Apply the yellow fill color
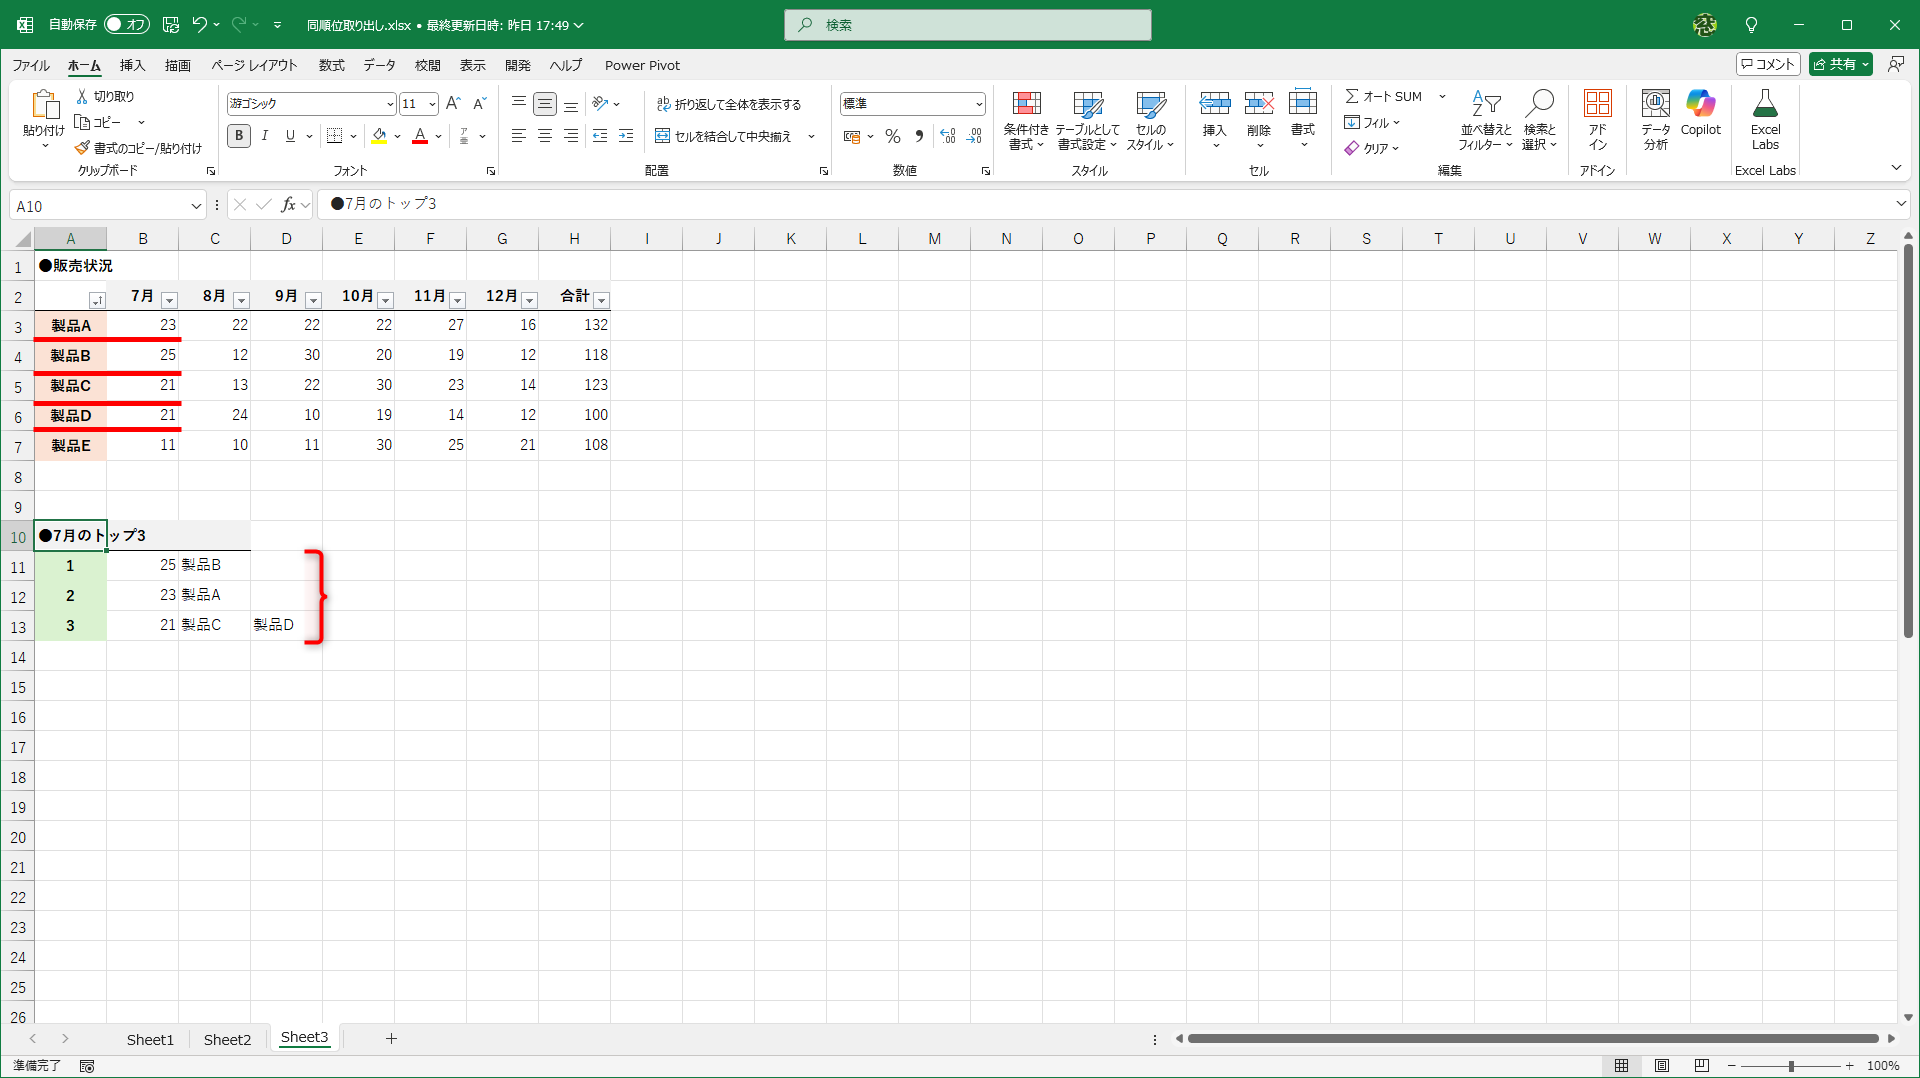The image size is (1920, 1078). (379, 136)
